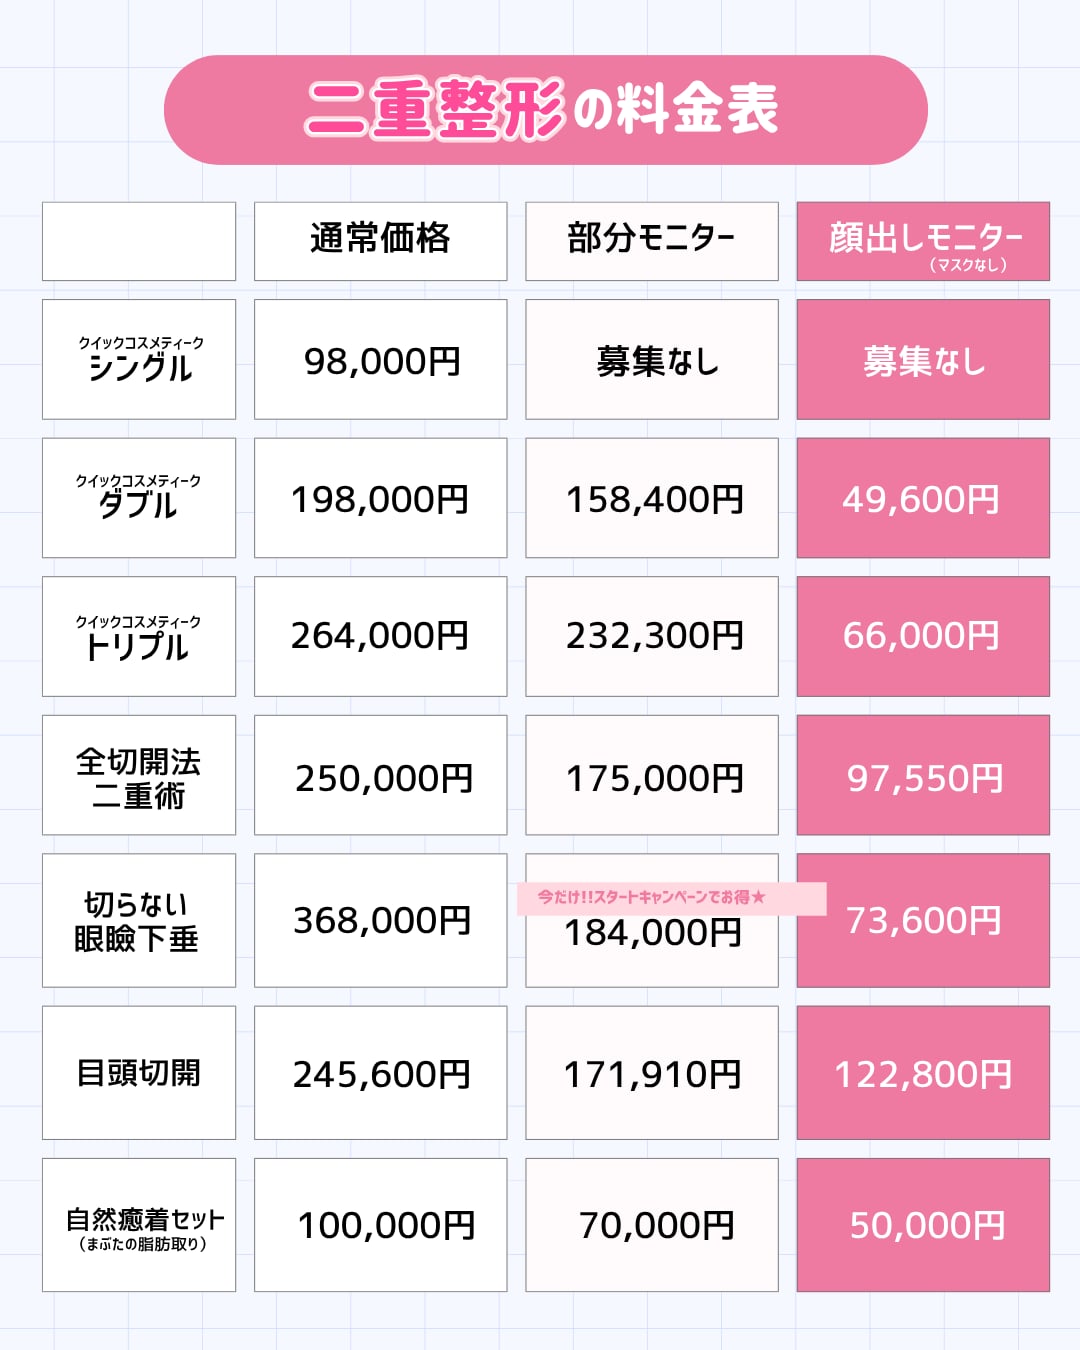Click the トリプル row label cell
1080x1350 pixels.
139,636
